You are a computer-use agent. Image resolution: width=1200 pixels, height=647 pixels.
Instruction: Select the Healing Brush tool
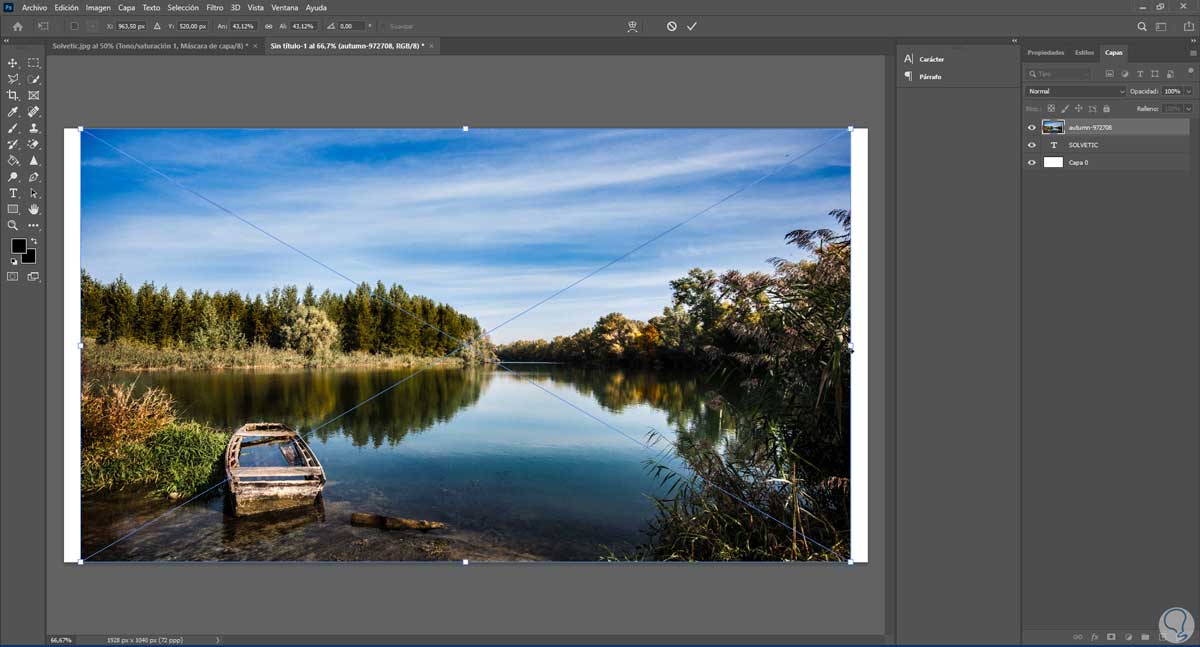click(x=34, y=112)
